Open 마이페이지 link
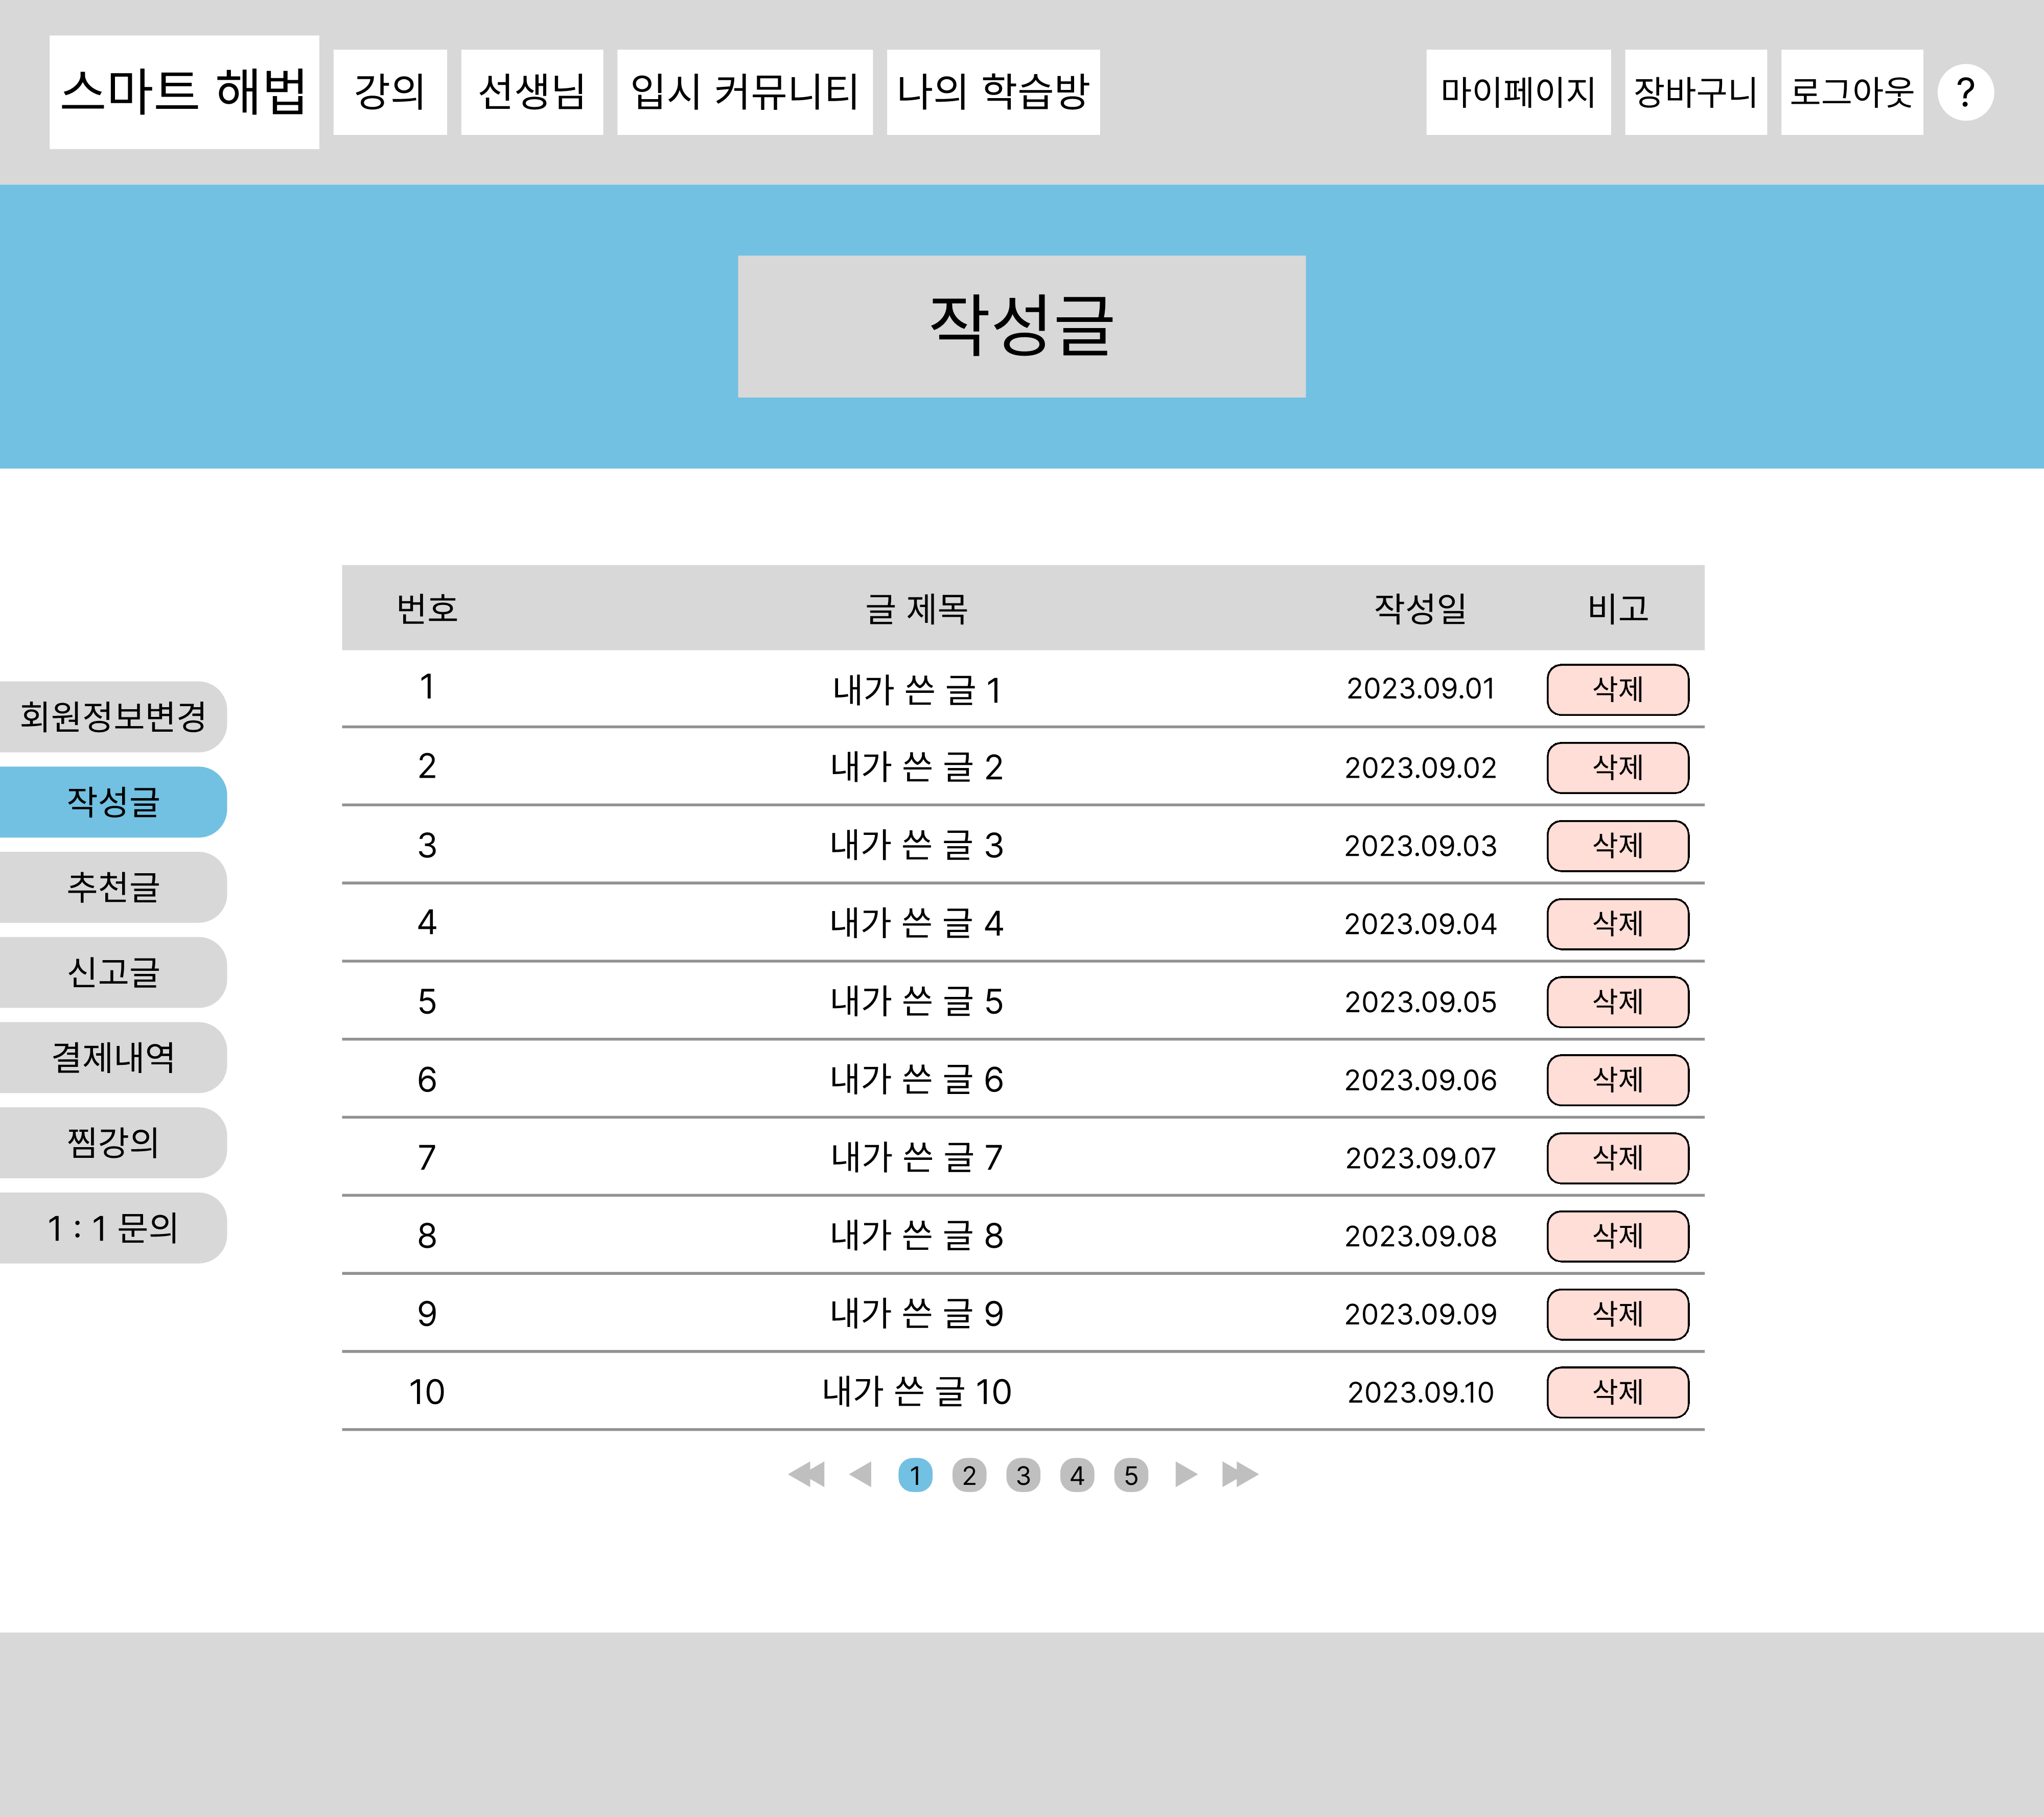The height and width of the screenshot is (1817, 2044). pyautogui.click(x=1517, y=92)
